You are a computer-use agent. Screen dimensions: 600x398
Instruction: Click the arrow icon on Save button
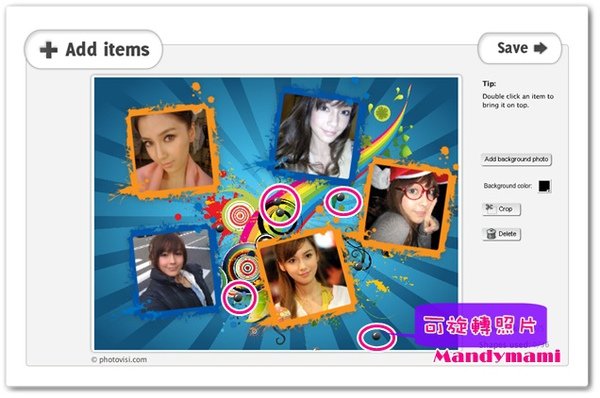point(540,48)
